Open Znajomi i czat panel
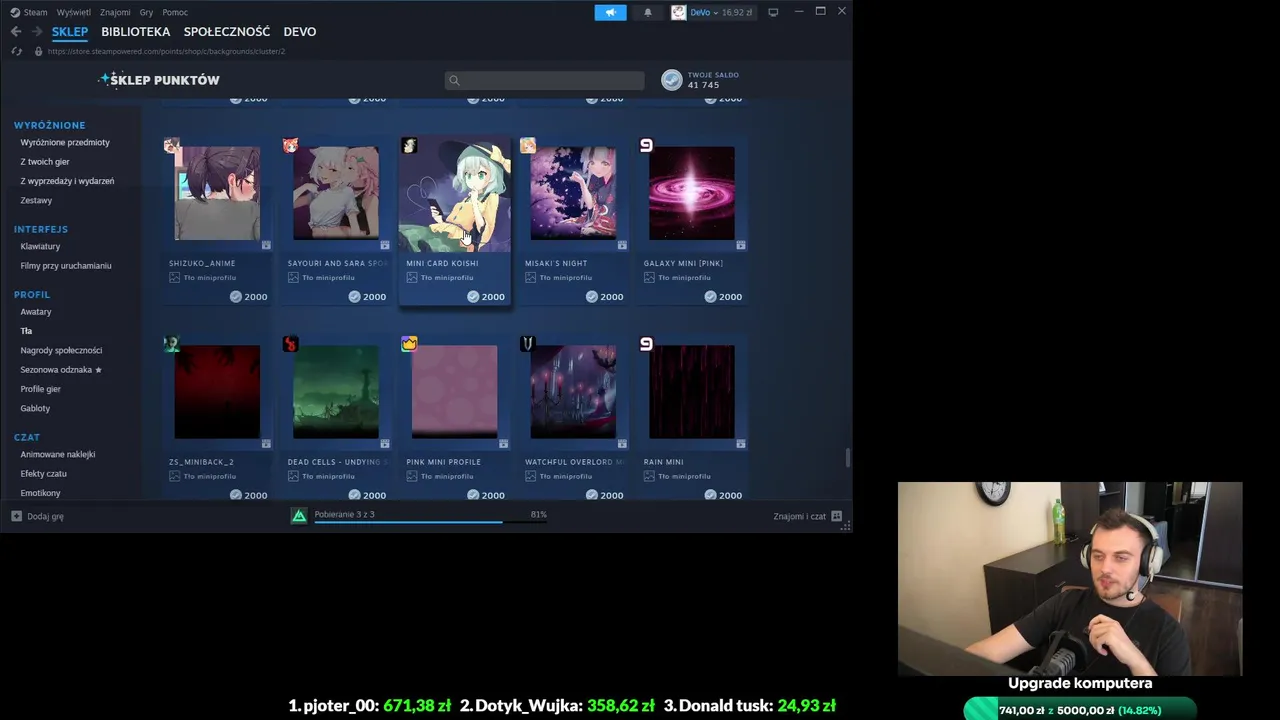Screen dimensions: 1280x720 tap(807, 516)
